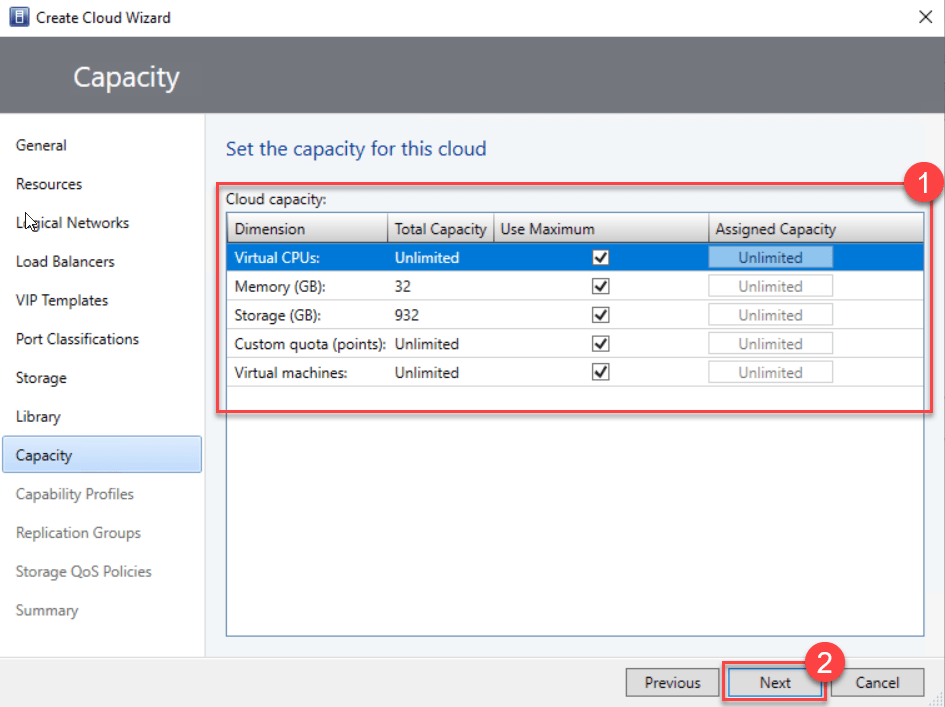Switch to the Load Balancers page
The width and height of the screenshot is (945, 707).
(65, 262)
